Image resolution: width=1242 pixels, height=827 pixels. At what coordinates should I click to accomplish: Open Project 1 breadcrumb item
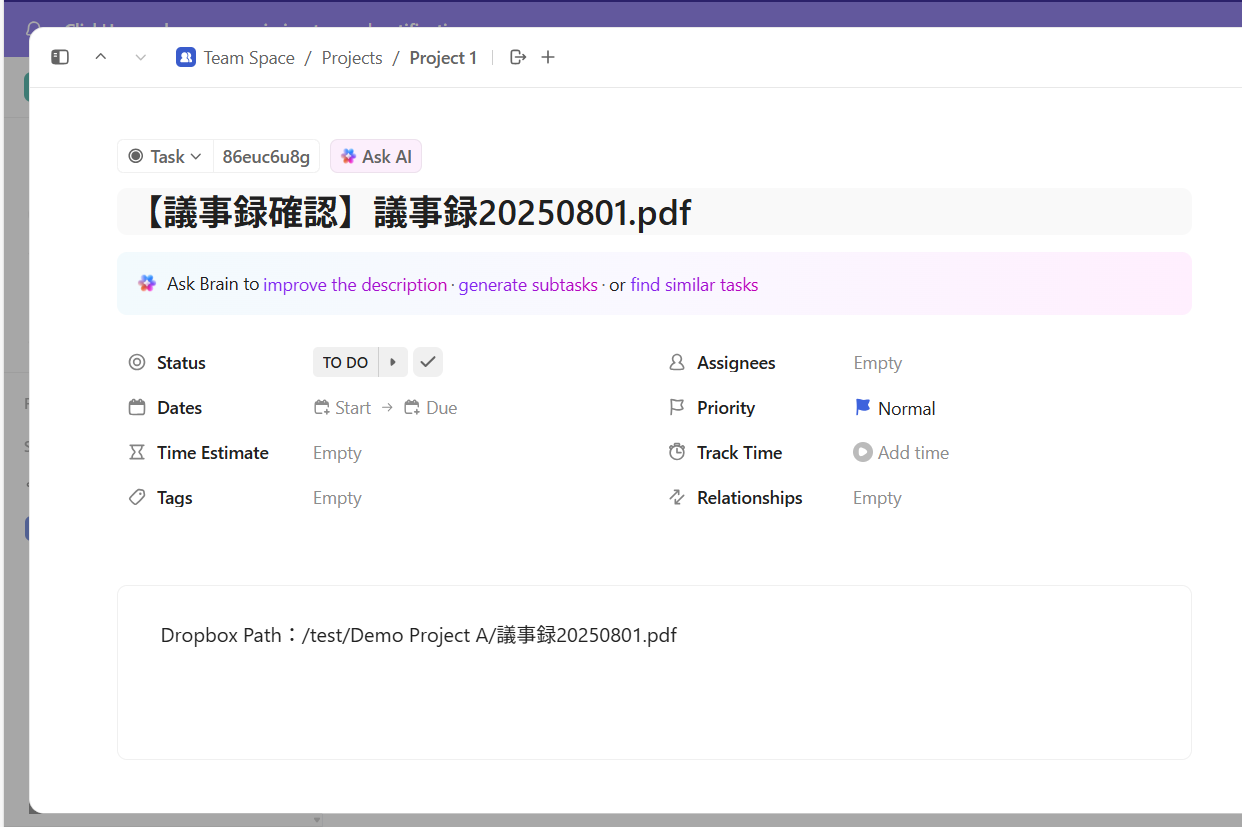pos(443,58)
